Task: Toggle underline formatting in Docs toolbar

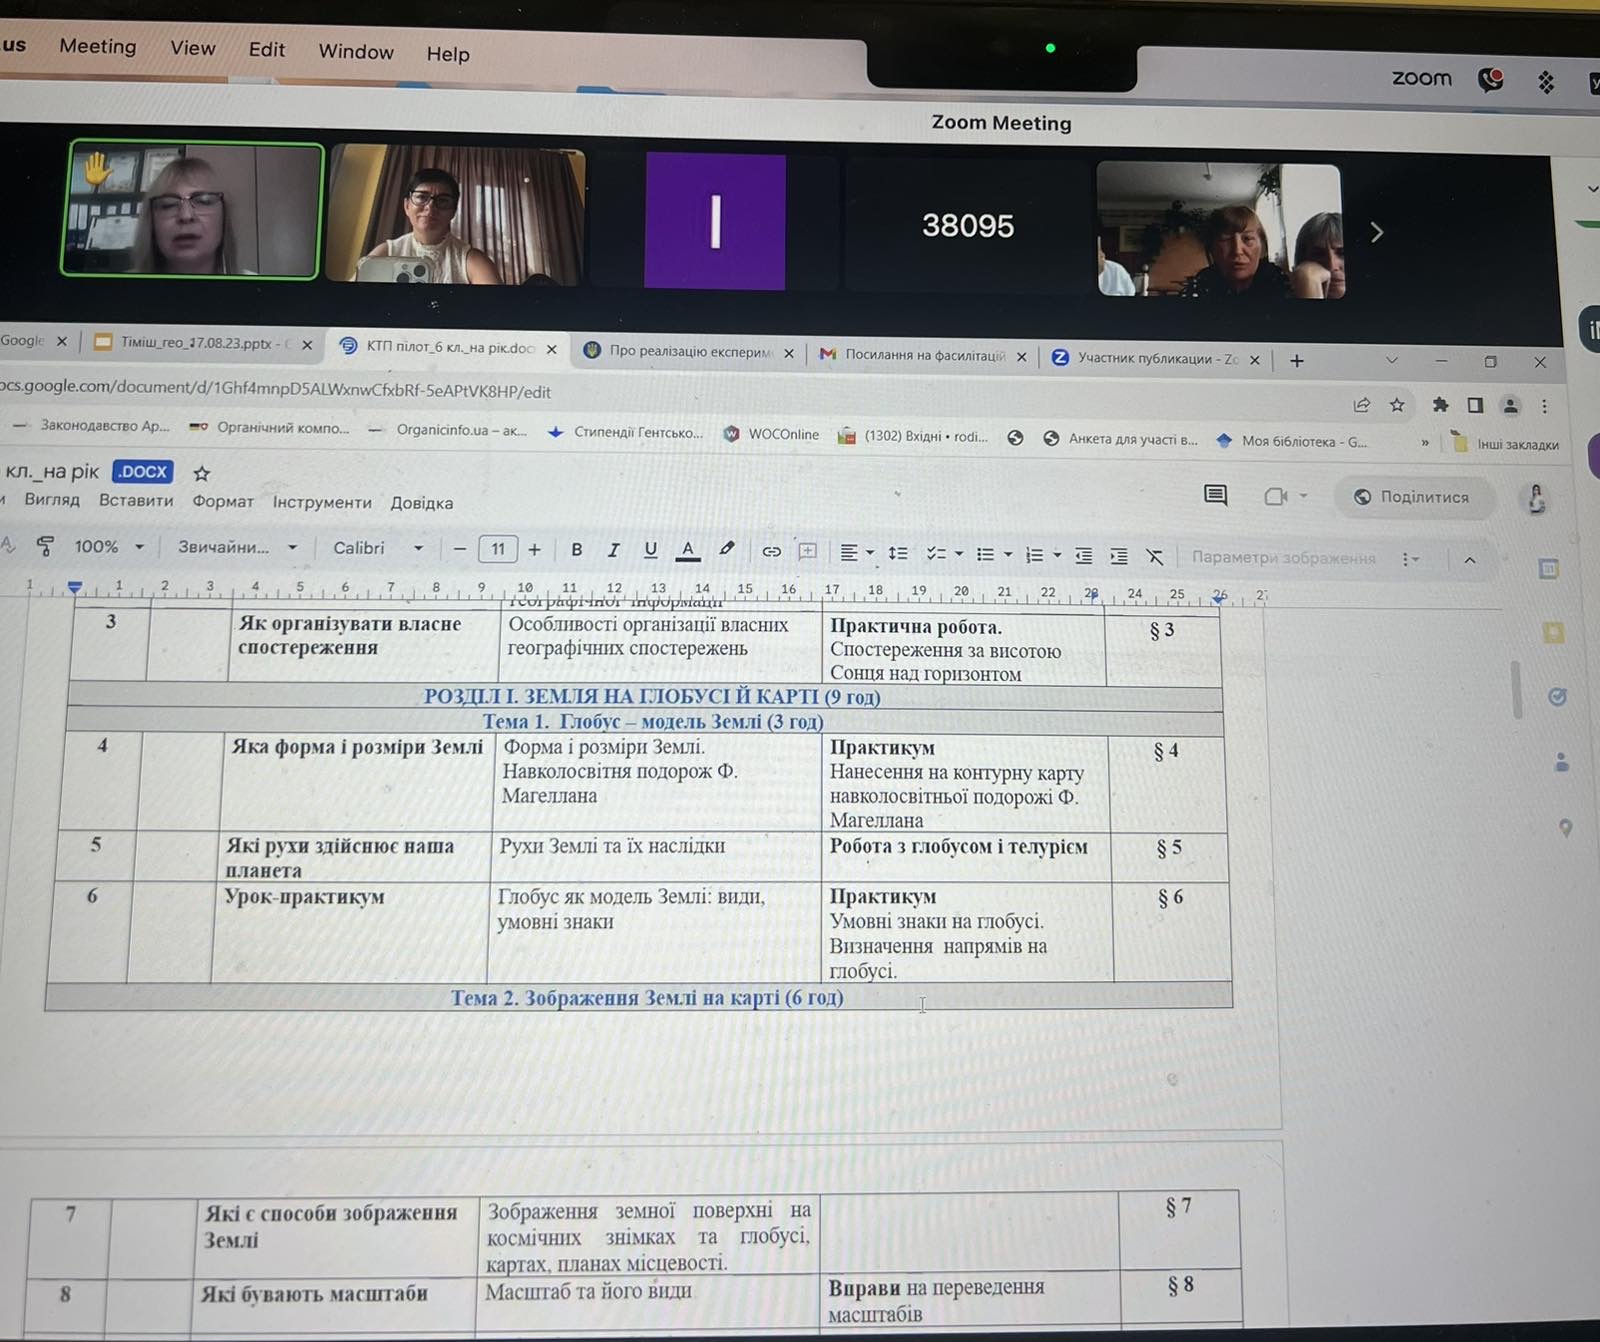Action: [650, 549]
